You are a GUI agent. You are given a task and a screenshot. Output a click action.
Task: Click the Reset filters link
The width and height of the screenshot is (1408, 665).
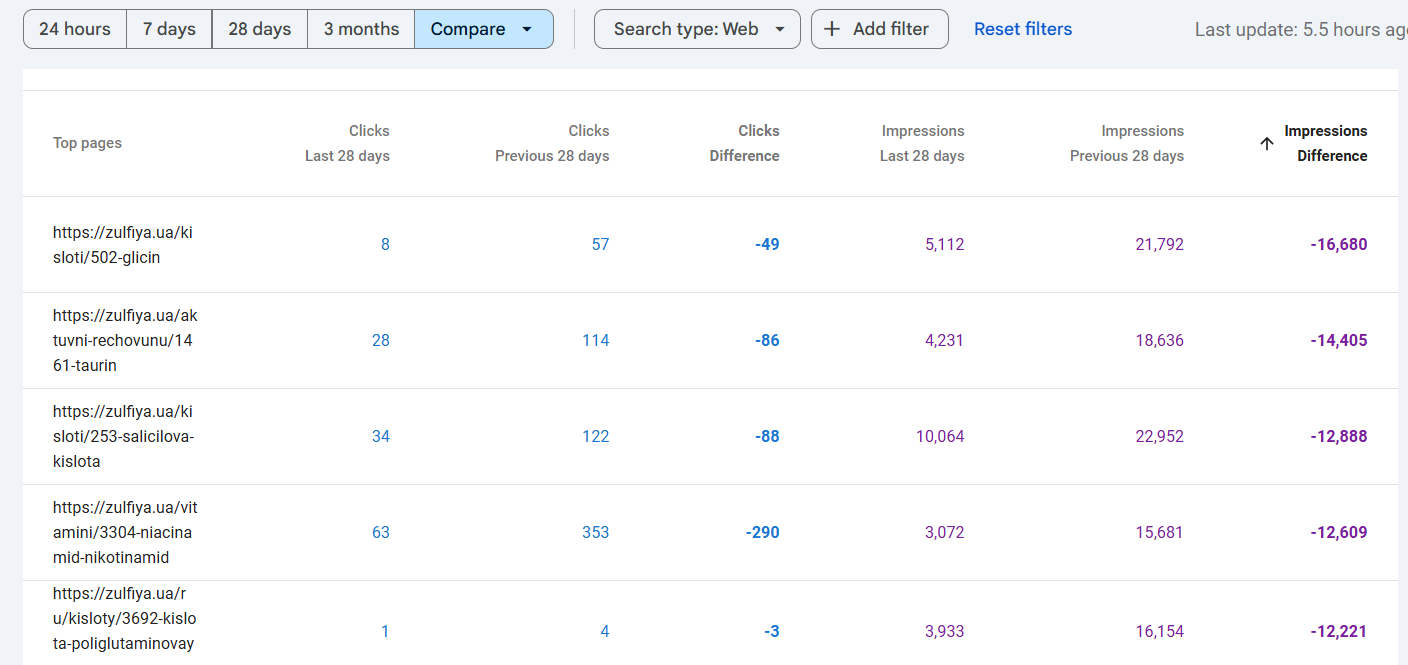[1022, 29]
